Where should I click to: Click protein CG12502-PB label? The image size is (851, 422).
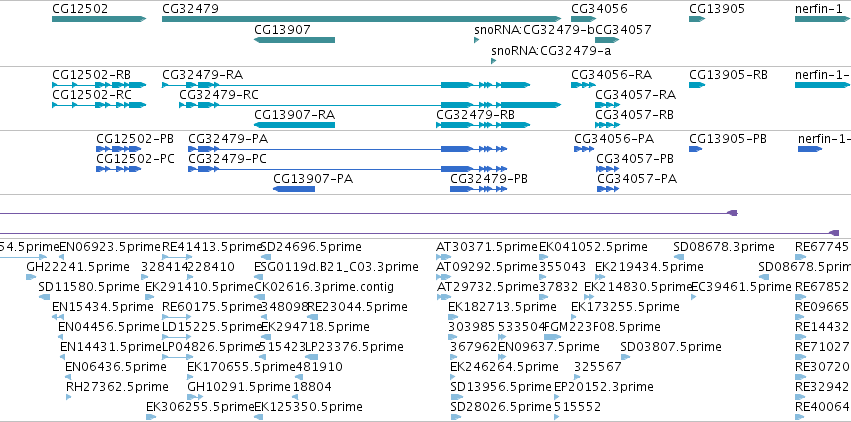point(135,138)
